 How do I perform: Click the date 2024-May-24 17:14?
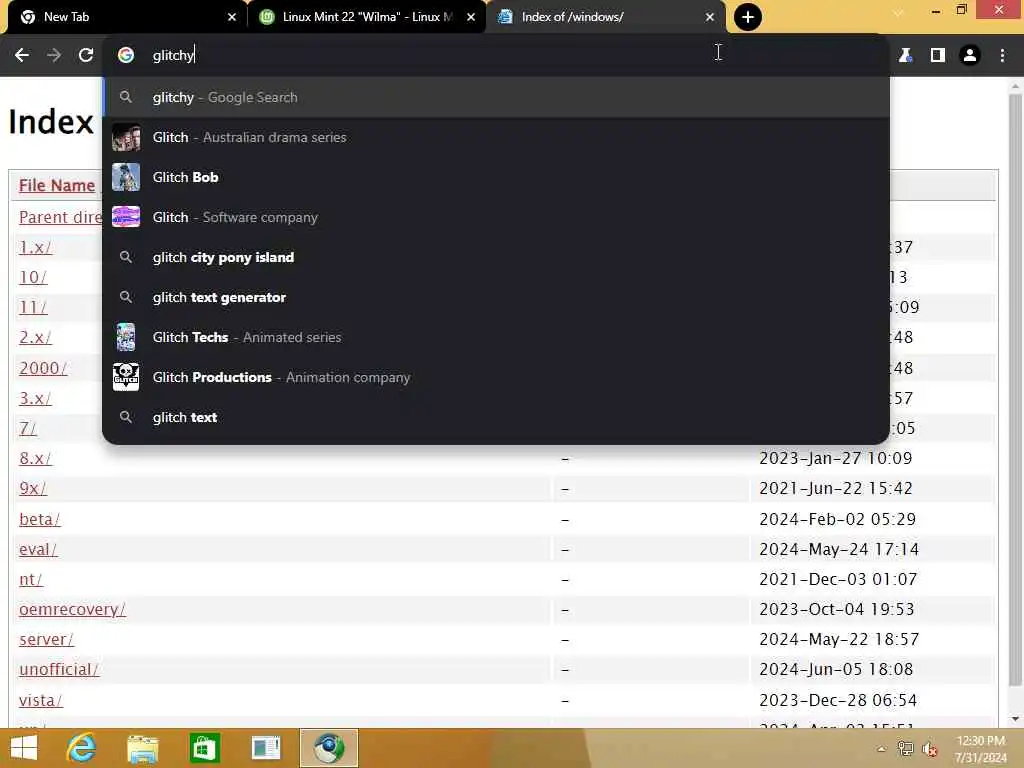point(839,550)
